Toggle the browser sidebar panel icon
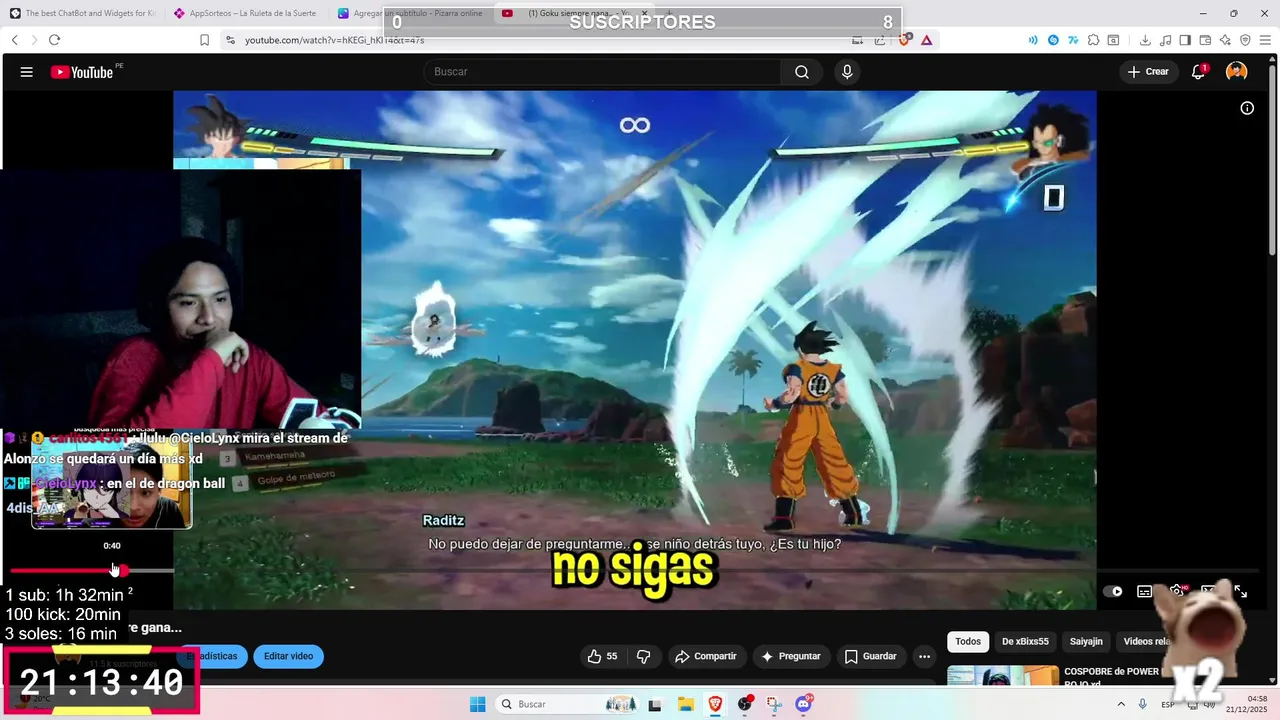 tap(1185, 40)
